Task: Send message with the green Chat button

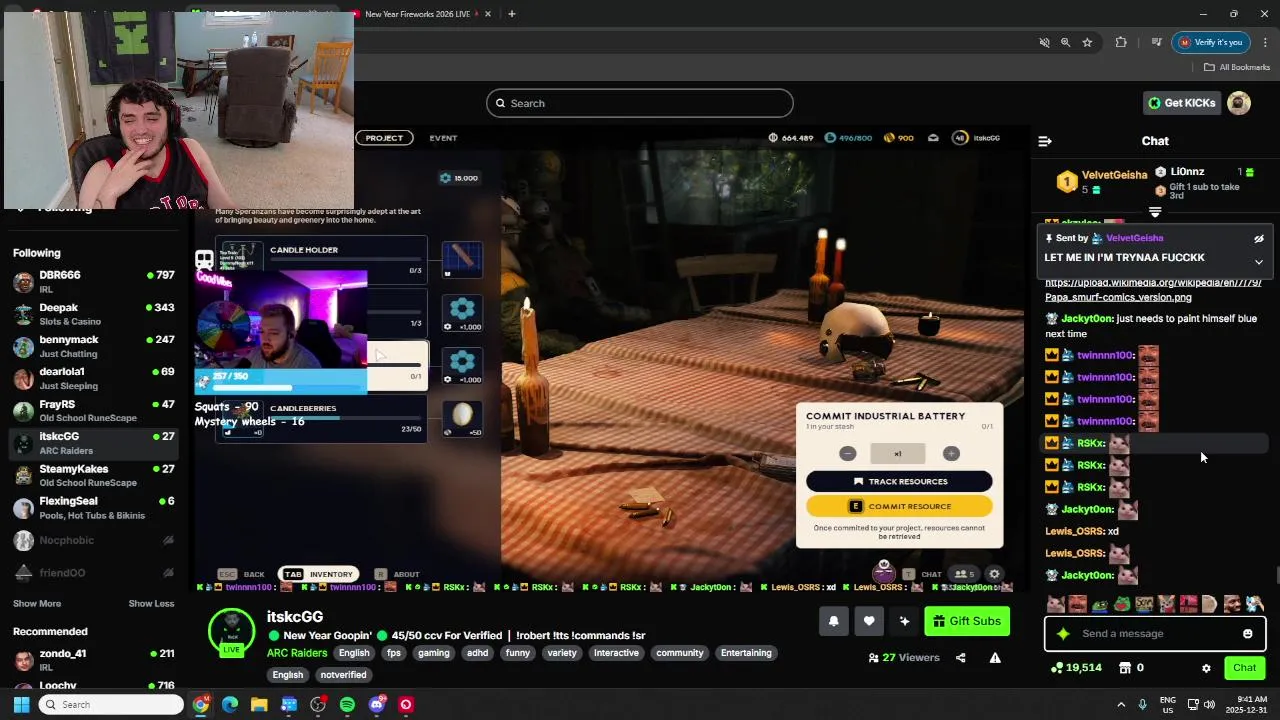Action: (1244, 668)
